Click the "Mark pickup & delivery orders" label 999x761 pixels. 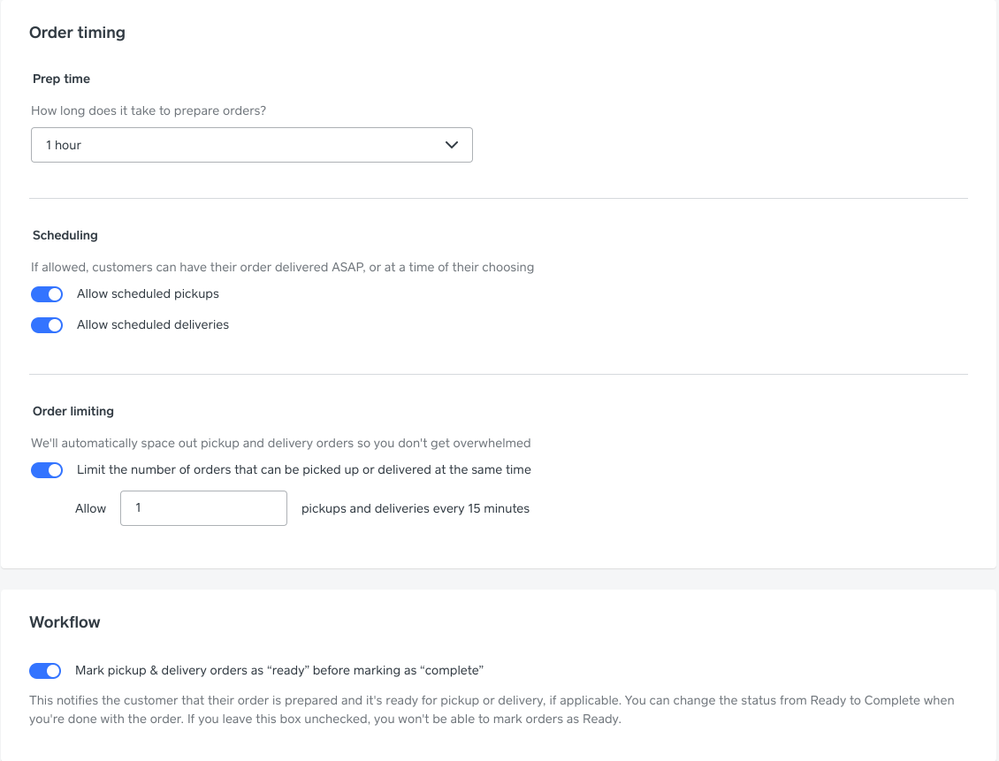pos(279,671)
